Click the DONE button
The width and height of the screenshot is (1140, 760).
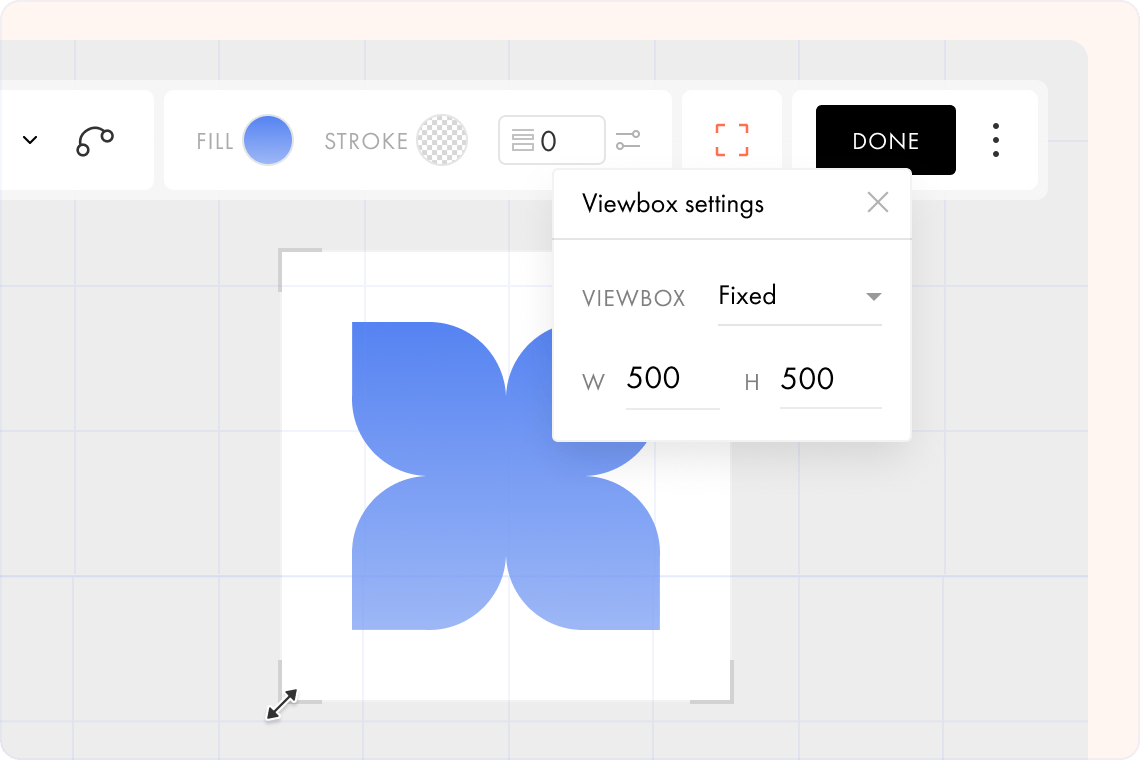tap(885, 140)
